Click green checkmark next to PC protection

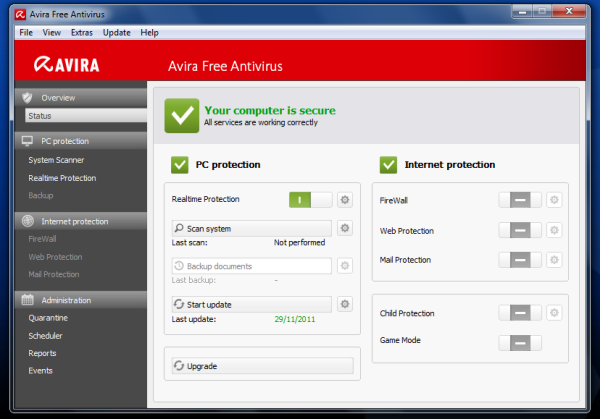coord(180,164)
